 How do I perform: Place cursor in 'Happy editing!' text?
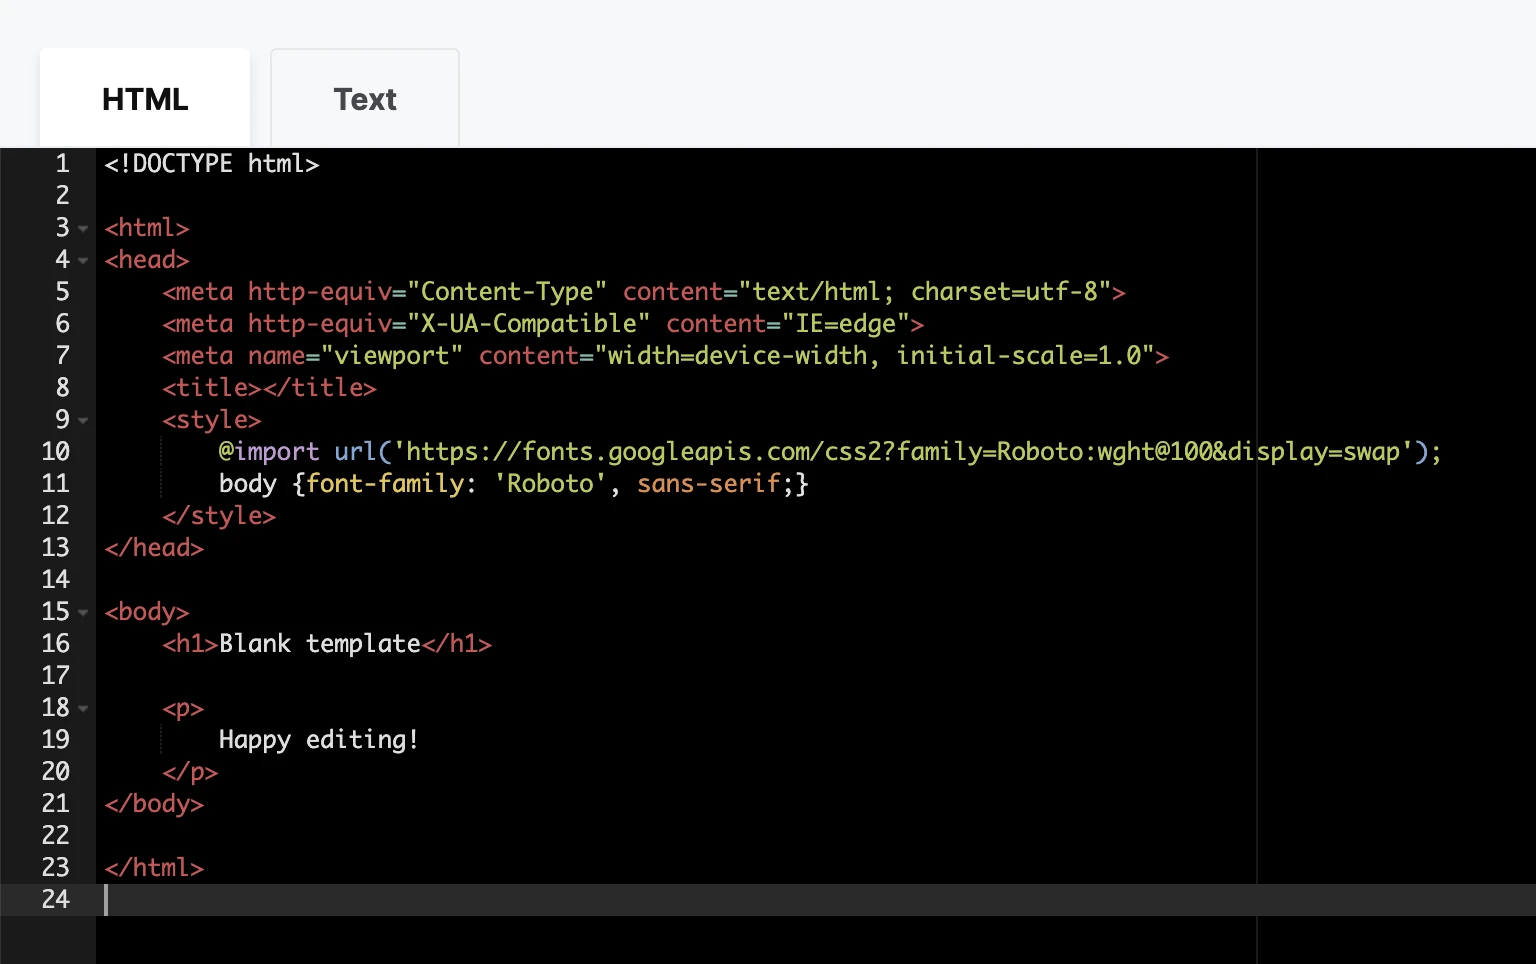[318, 740]
